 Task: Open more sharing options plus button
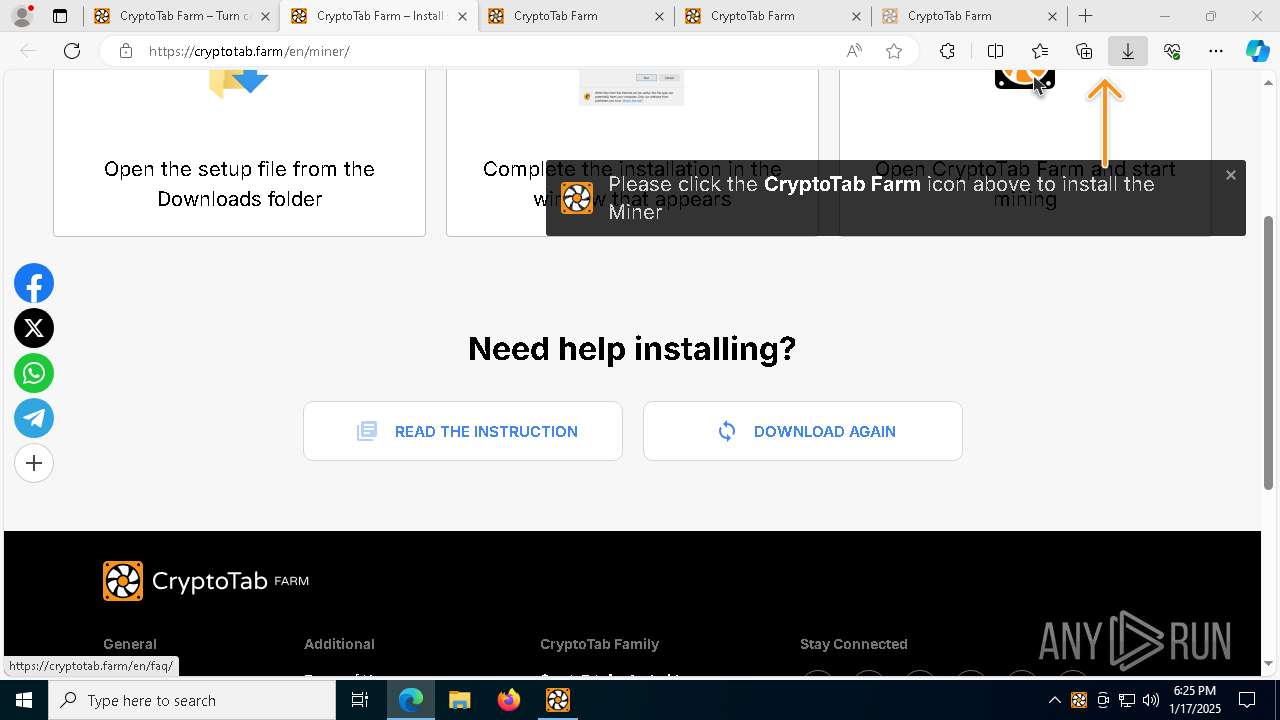[x=34, y=463]
